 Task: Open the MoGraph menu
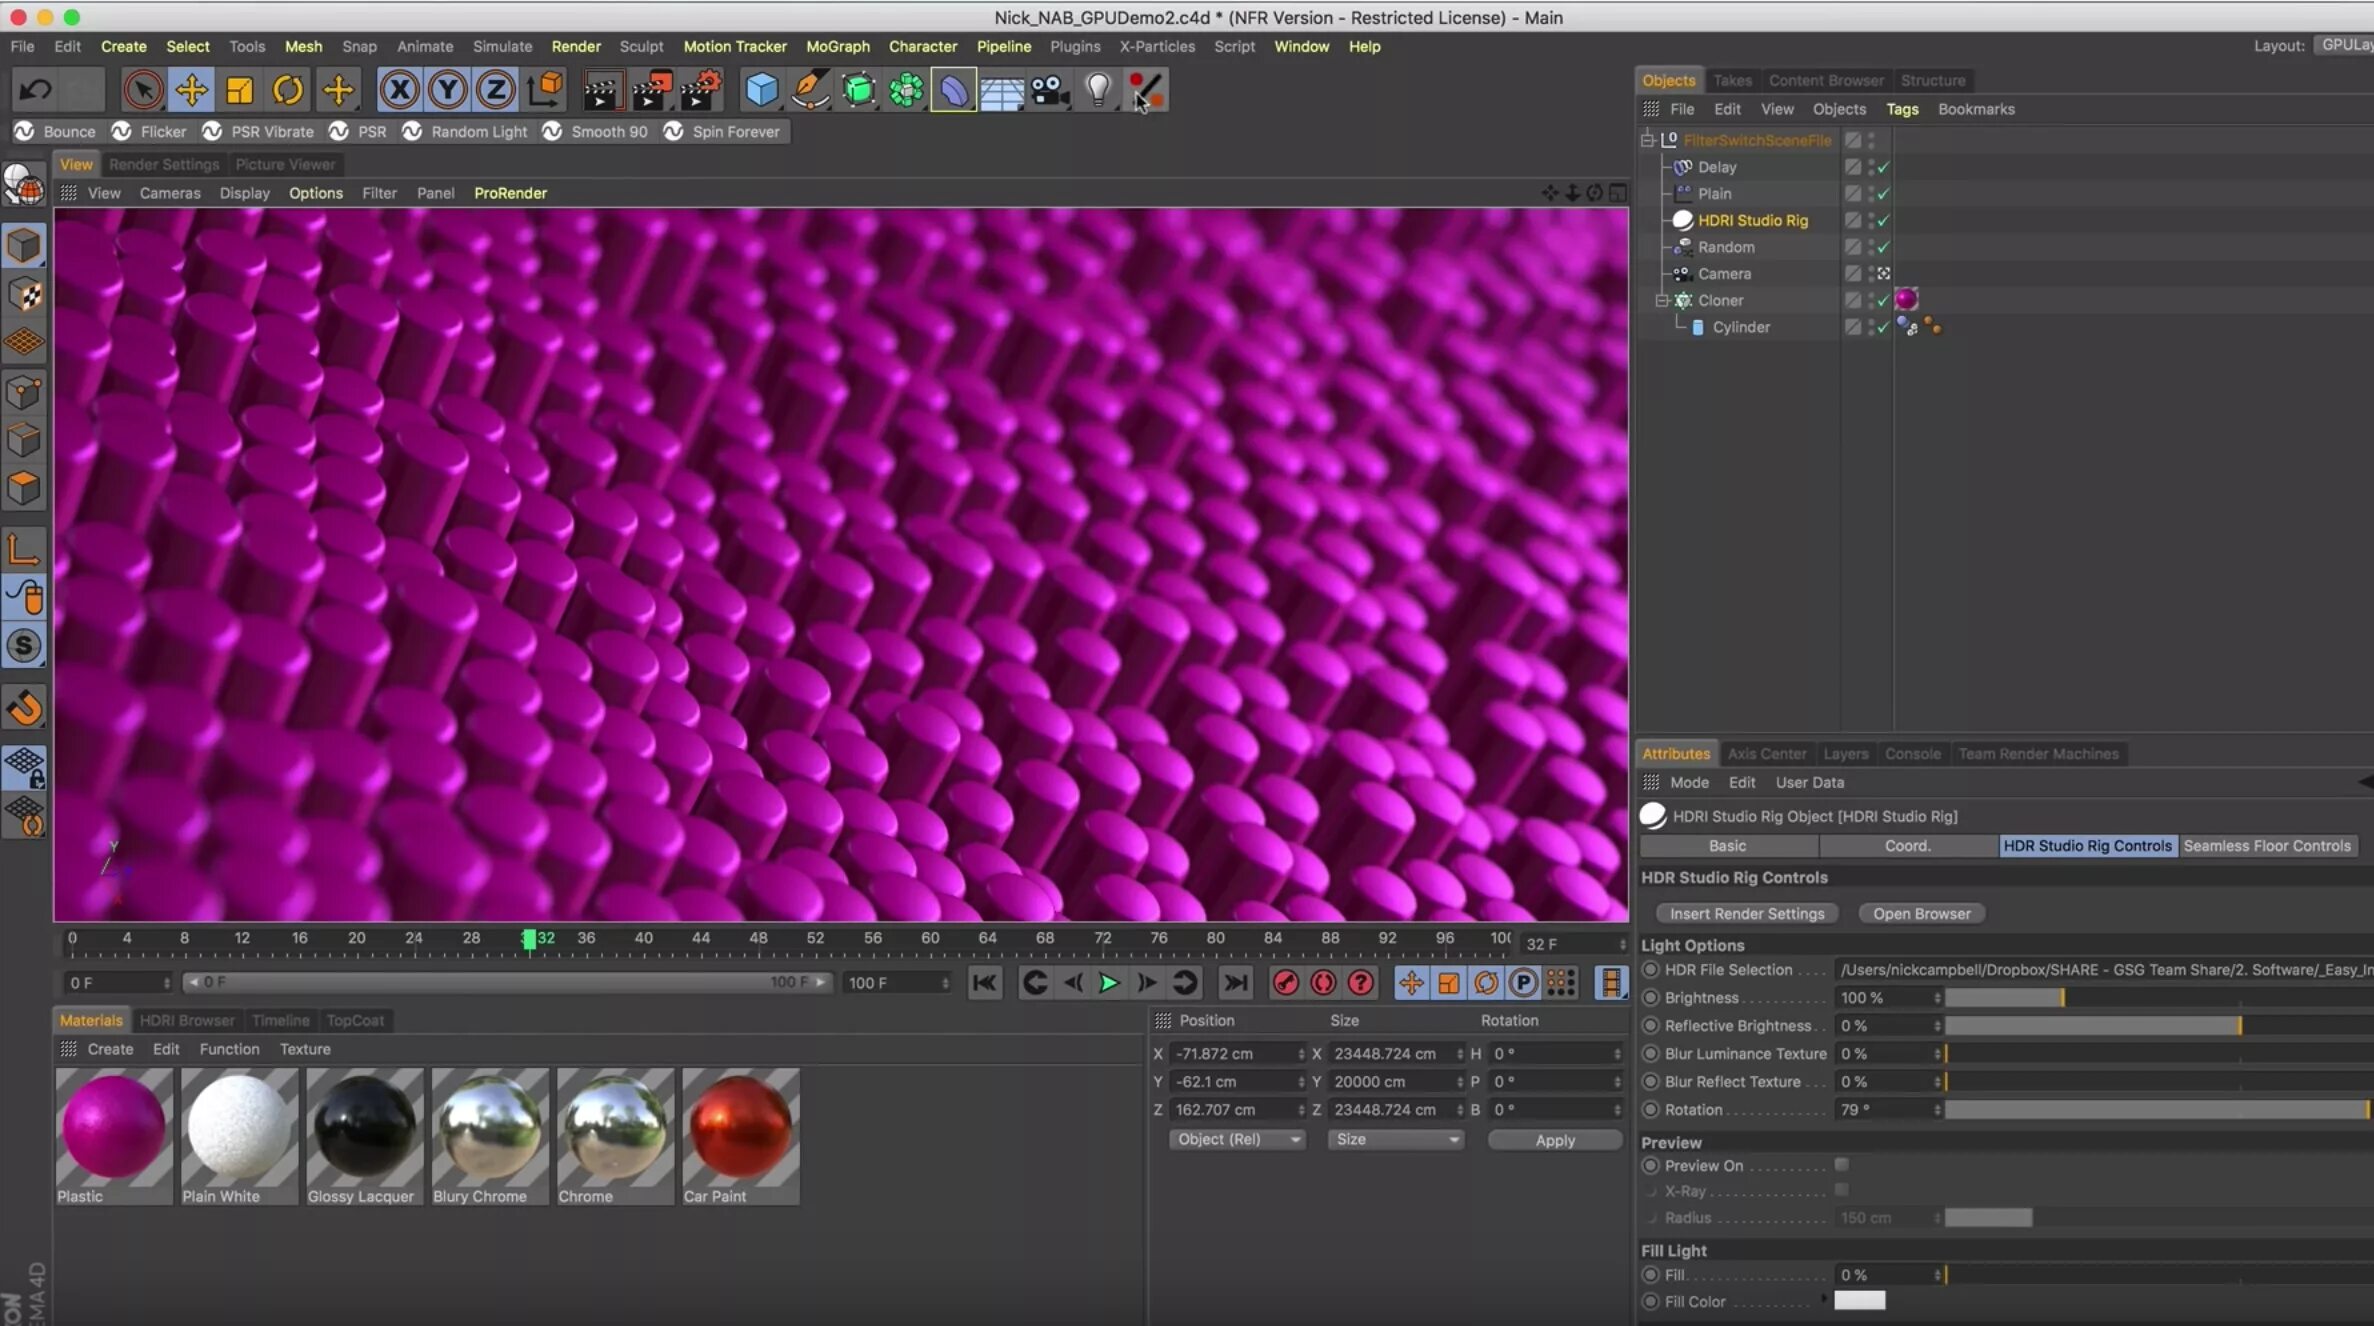837,46
